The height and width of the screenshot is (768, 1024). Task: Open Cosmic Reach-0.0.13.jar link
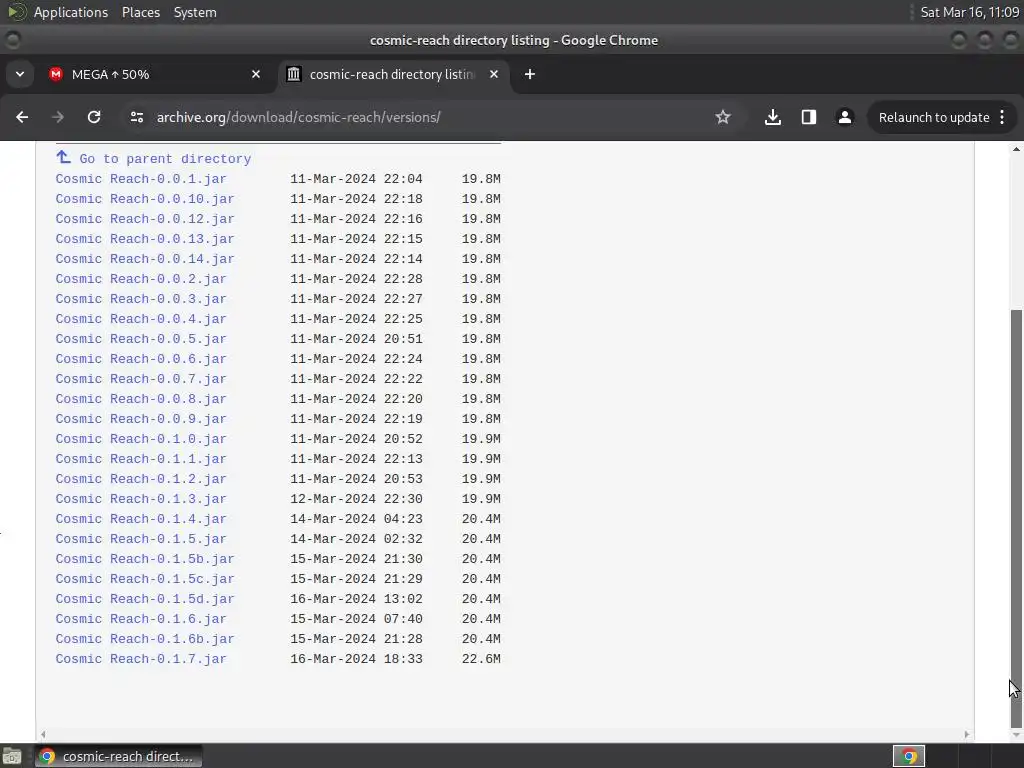pyautogui.click(x=145, y=239)
